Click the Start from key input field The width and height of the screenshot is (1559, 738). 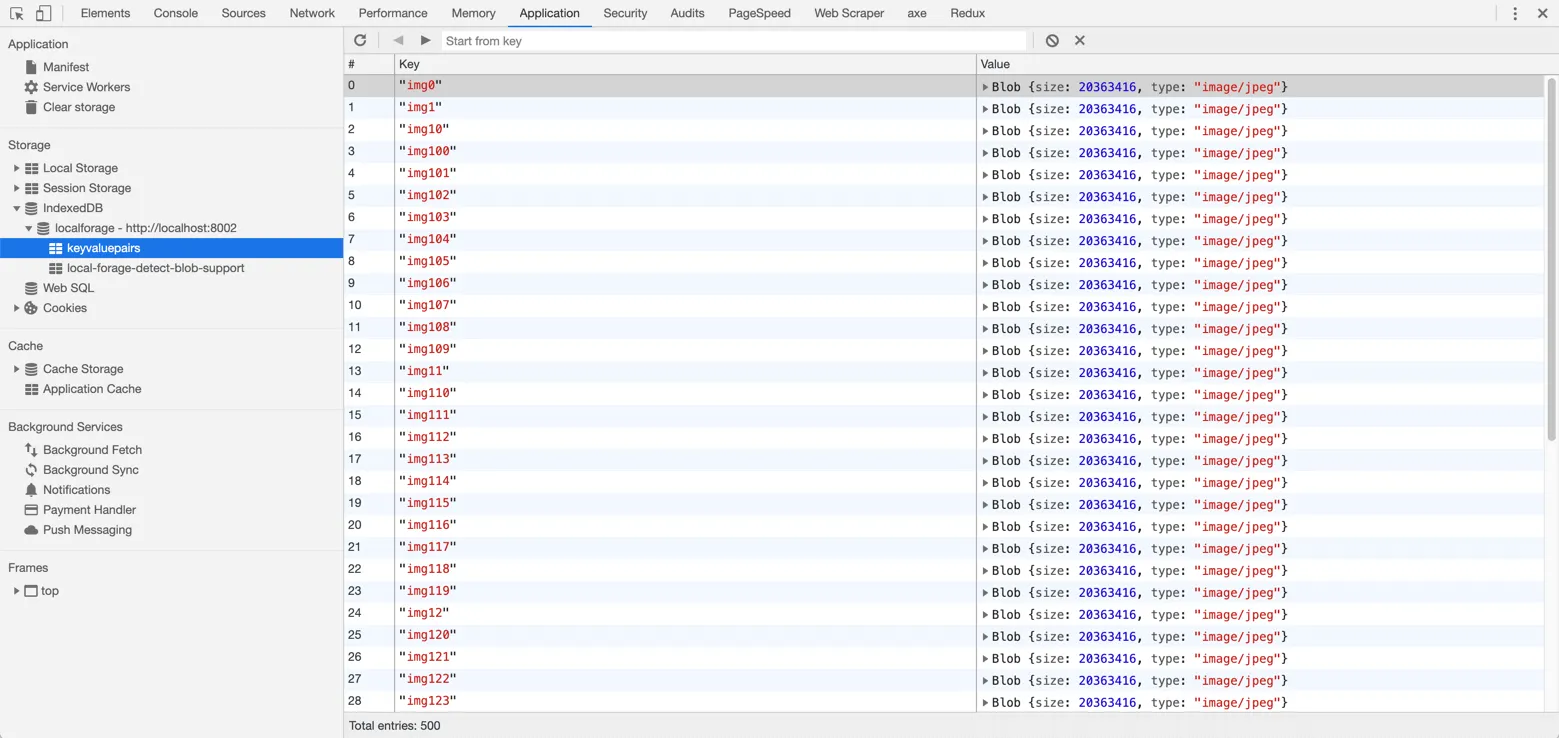(734, 41)
